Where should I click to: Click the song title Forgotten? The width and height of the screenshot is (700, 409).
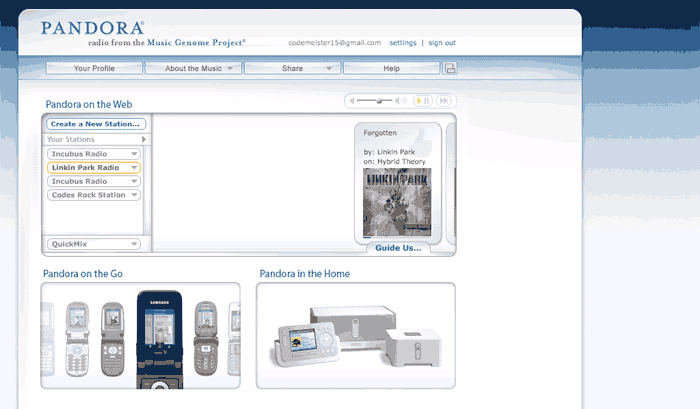(380, 133)
